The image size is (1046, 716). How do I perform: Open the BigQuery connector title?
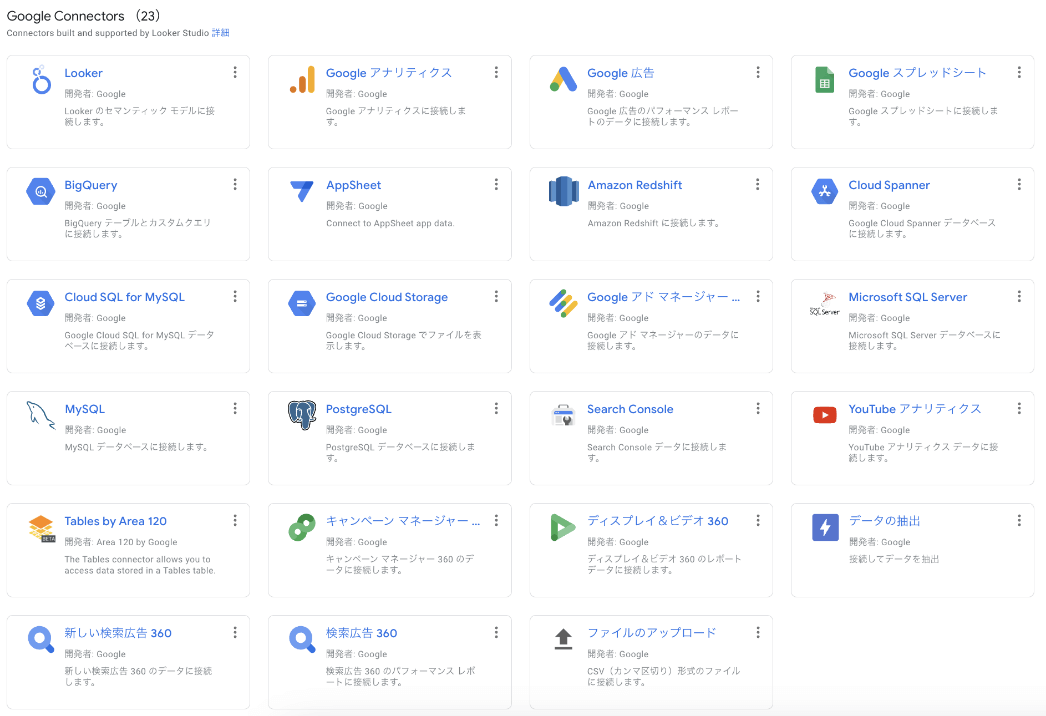click(x=91, y=185)
